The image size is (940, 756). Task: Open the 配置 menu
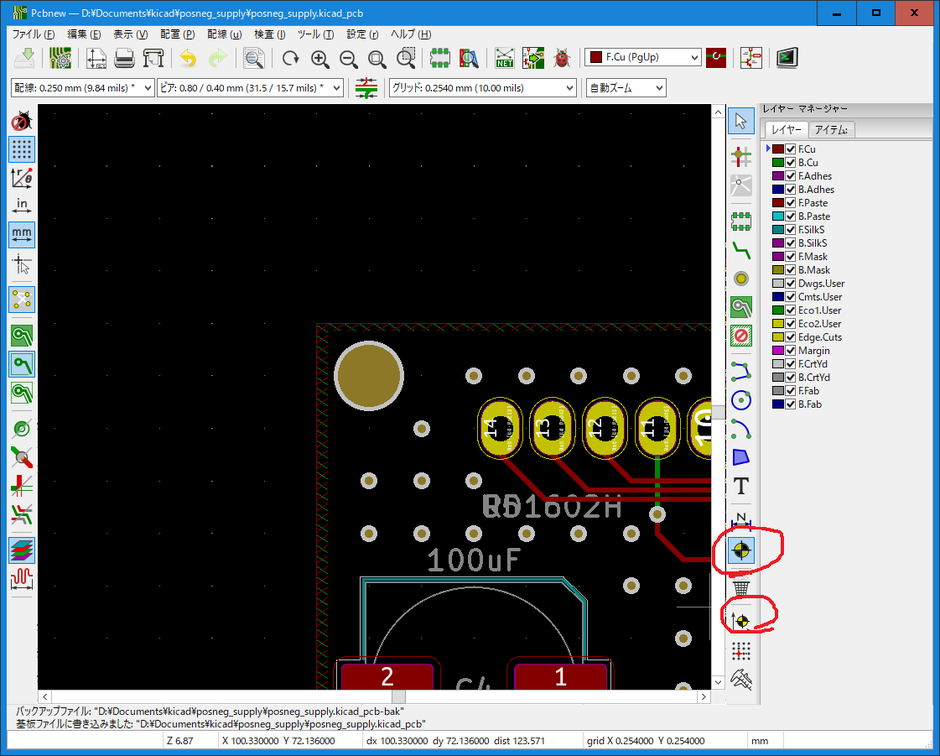pos(177,34)
